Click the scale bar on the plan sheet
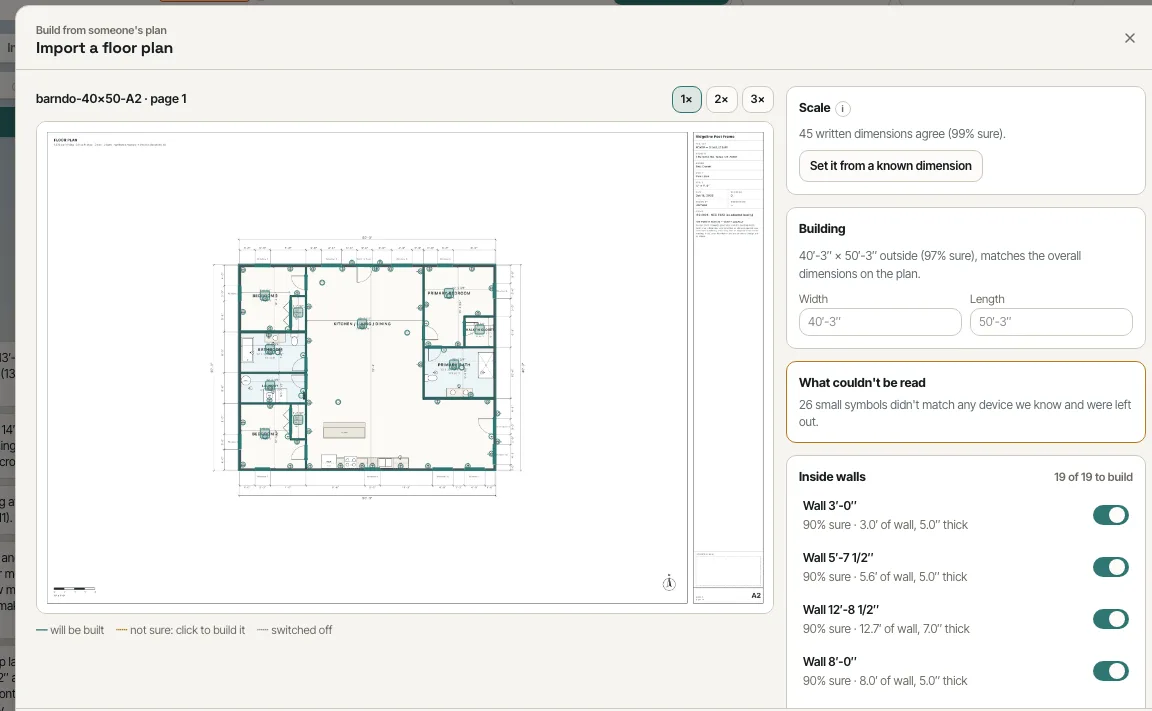Image resolution: width=1152 pixels, height=711 pixels. [x=74, y=589]
